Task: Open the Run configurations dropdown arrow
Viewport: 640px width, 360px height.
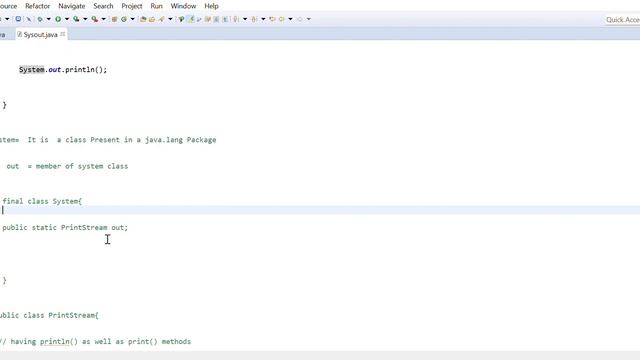Action: pyautogui.click(x=67, y=19)
